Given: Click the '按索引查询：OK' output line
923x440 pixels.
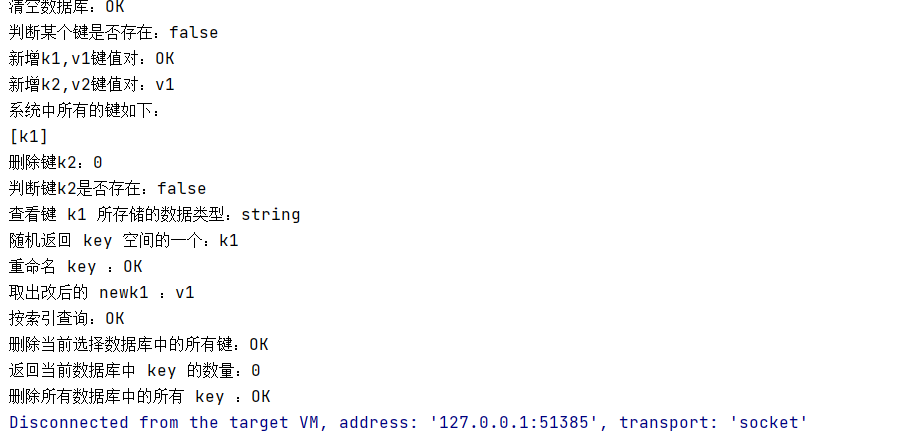Looking at the screenshot, I should pos(67,318).
